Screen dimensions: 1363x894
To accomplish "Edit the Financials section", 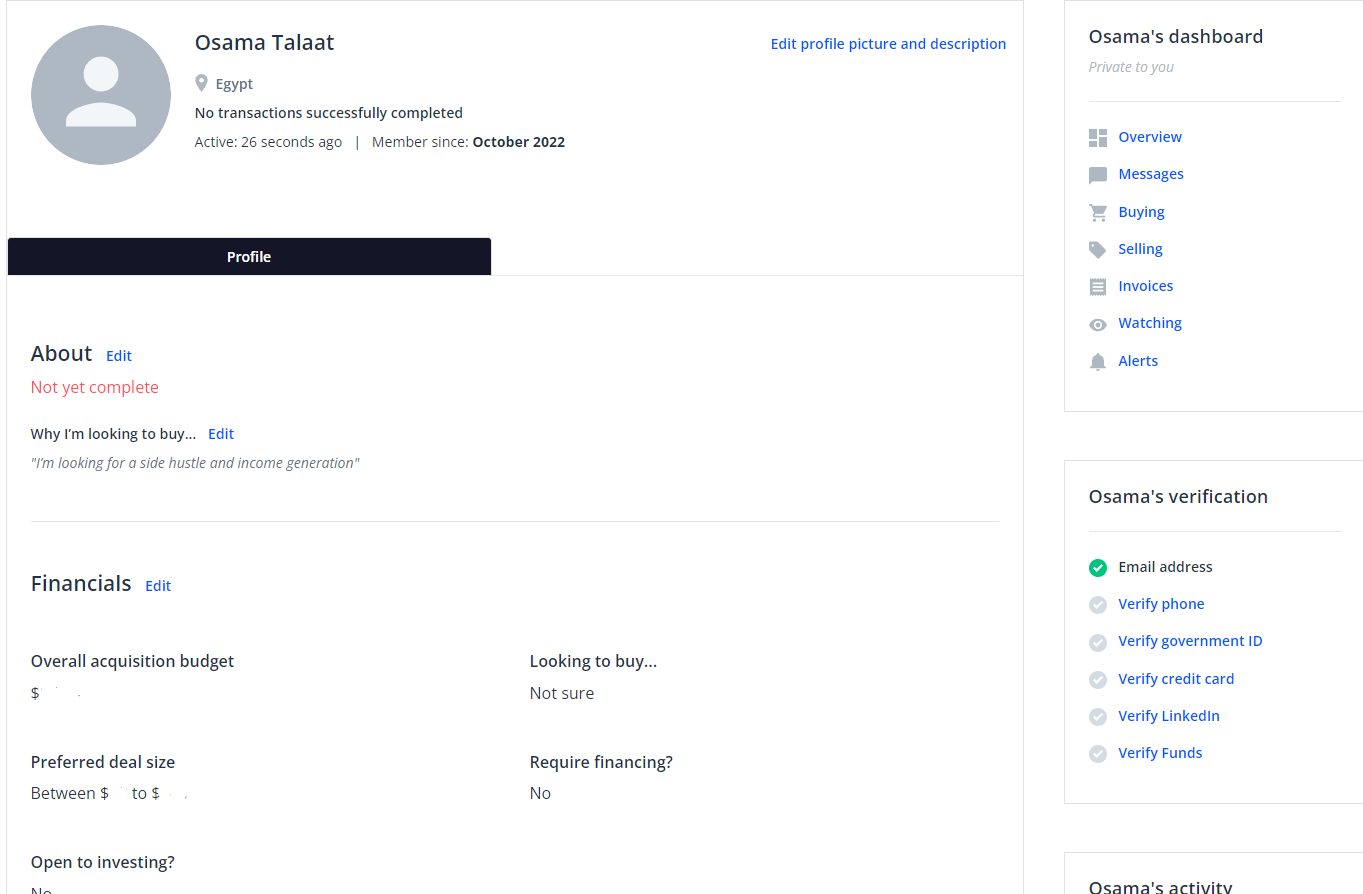I will [158, 586].
